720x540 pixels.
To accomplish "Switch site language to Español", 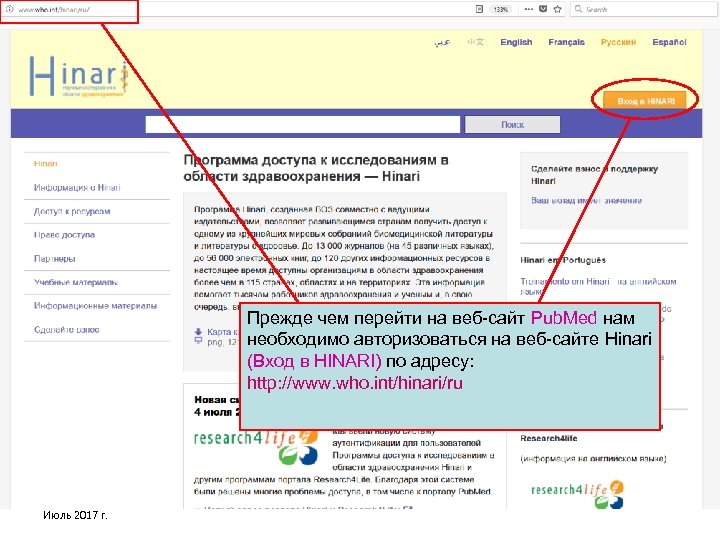I will pos(669,42).
